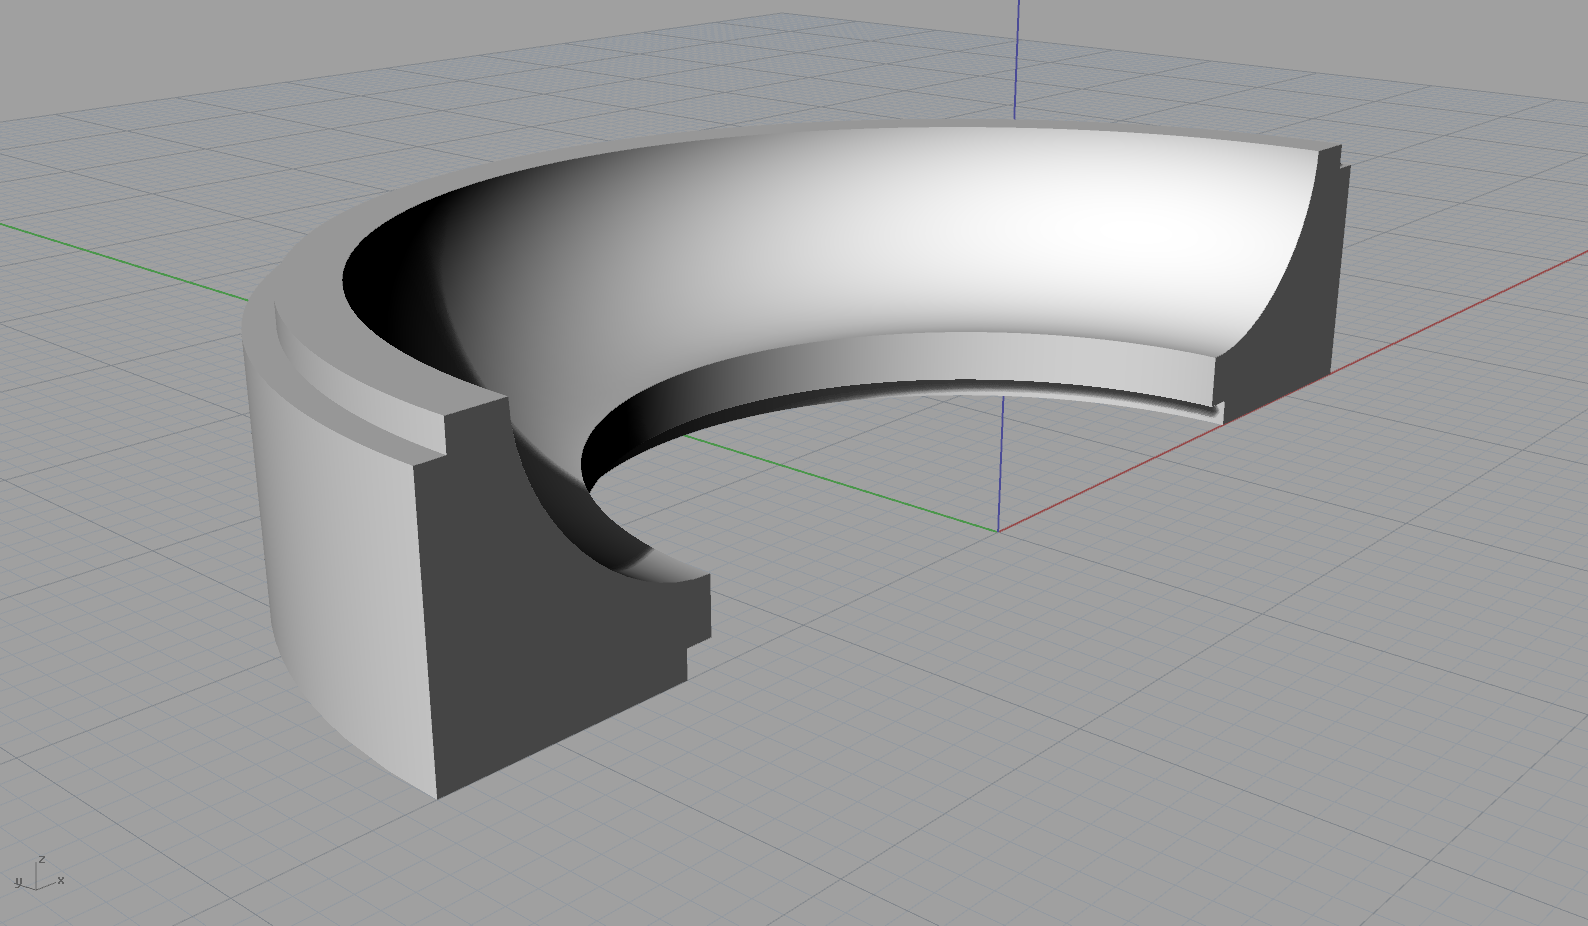Viewport: 1588px width, 926px height.
Task: Click the XYZ axis orientation gizmo
Action: (39, 874)
